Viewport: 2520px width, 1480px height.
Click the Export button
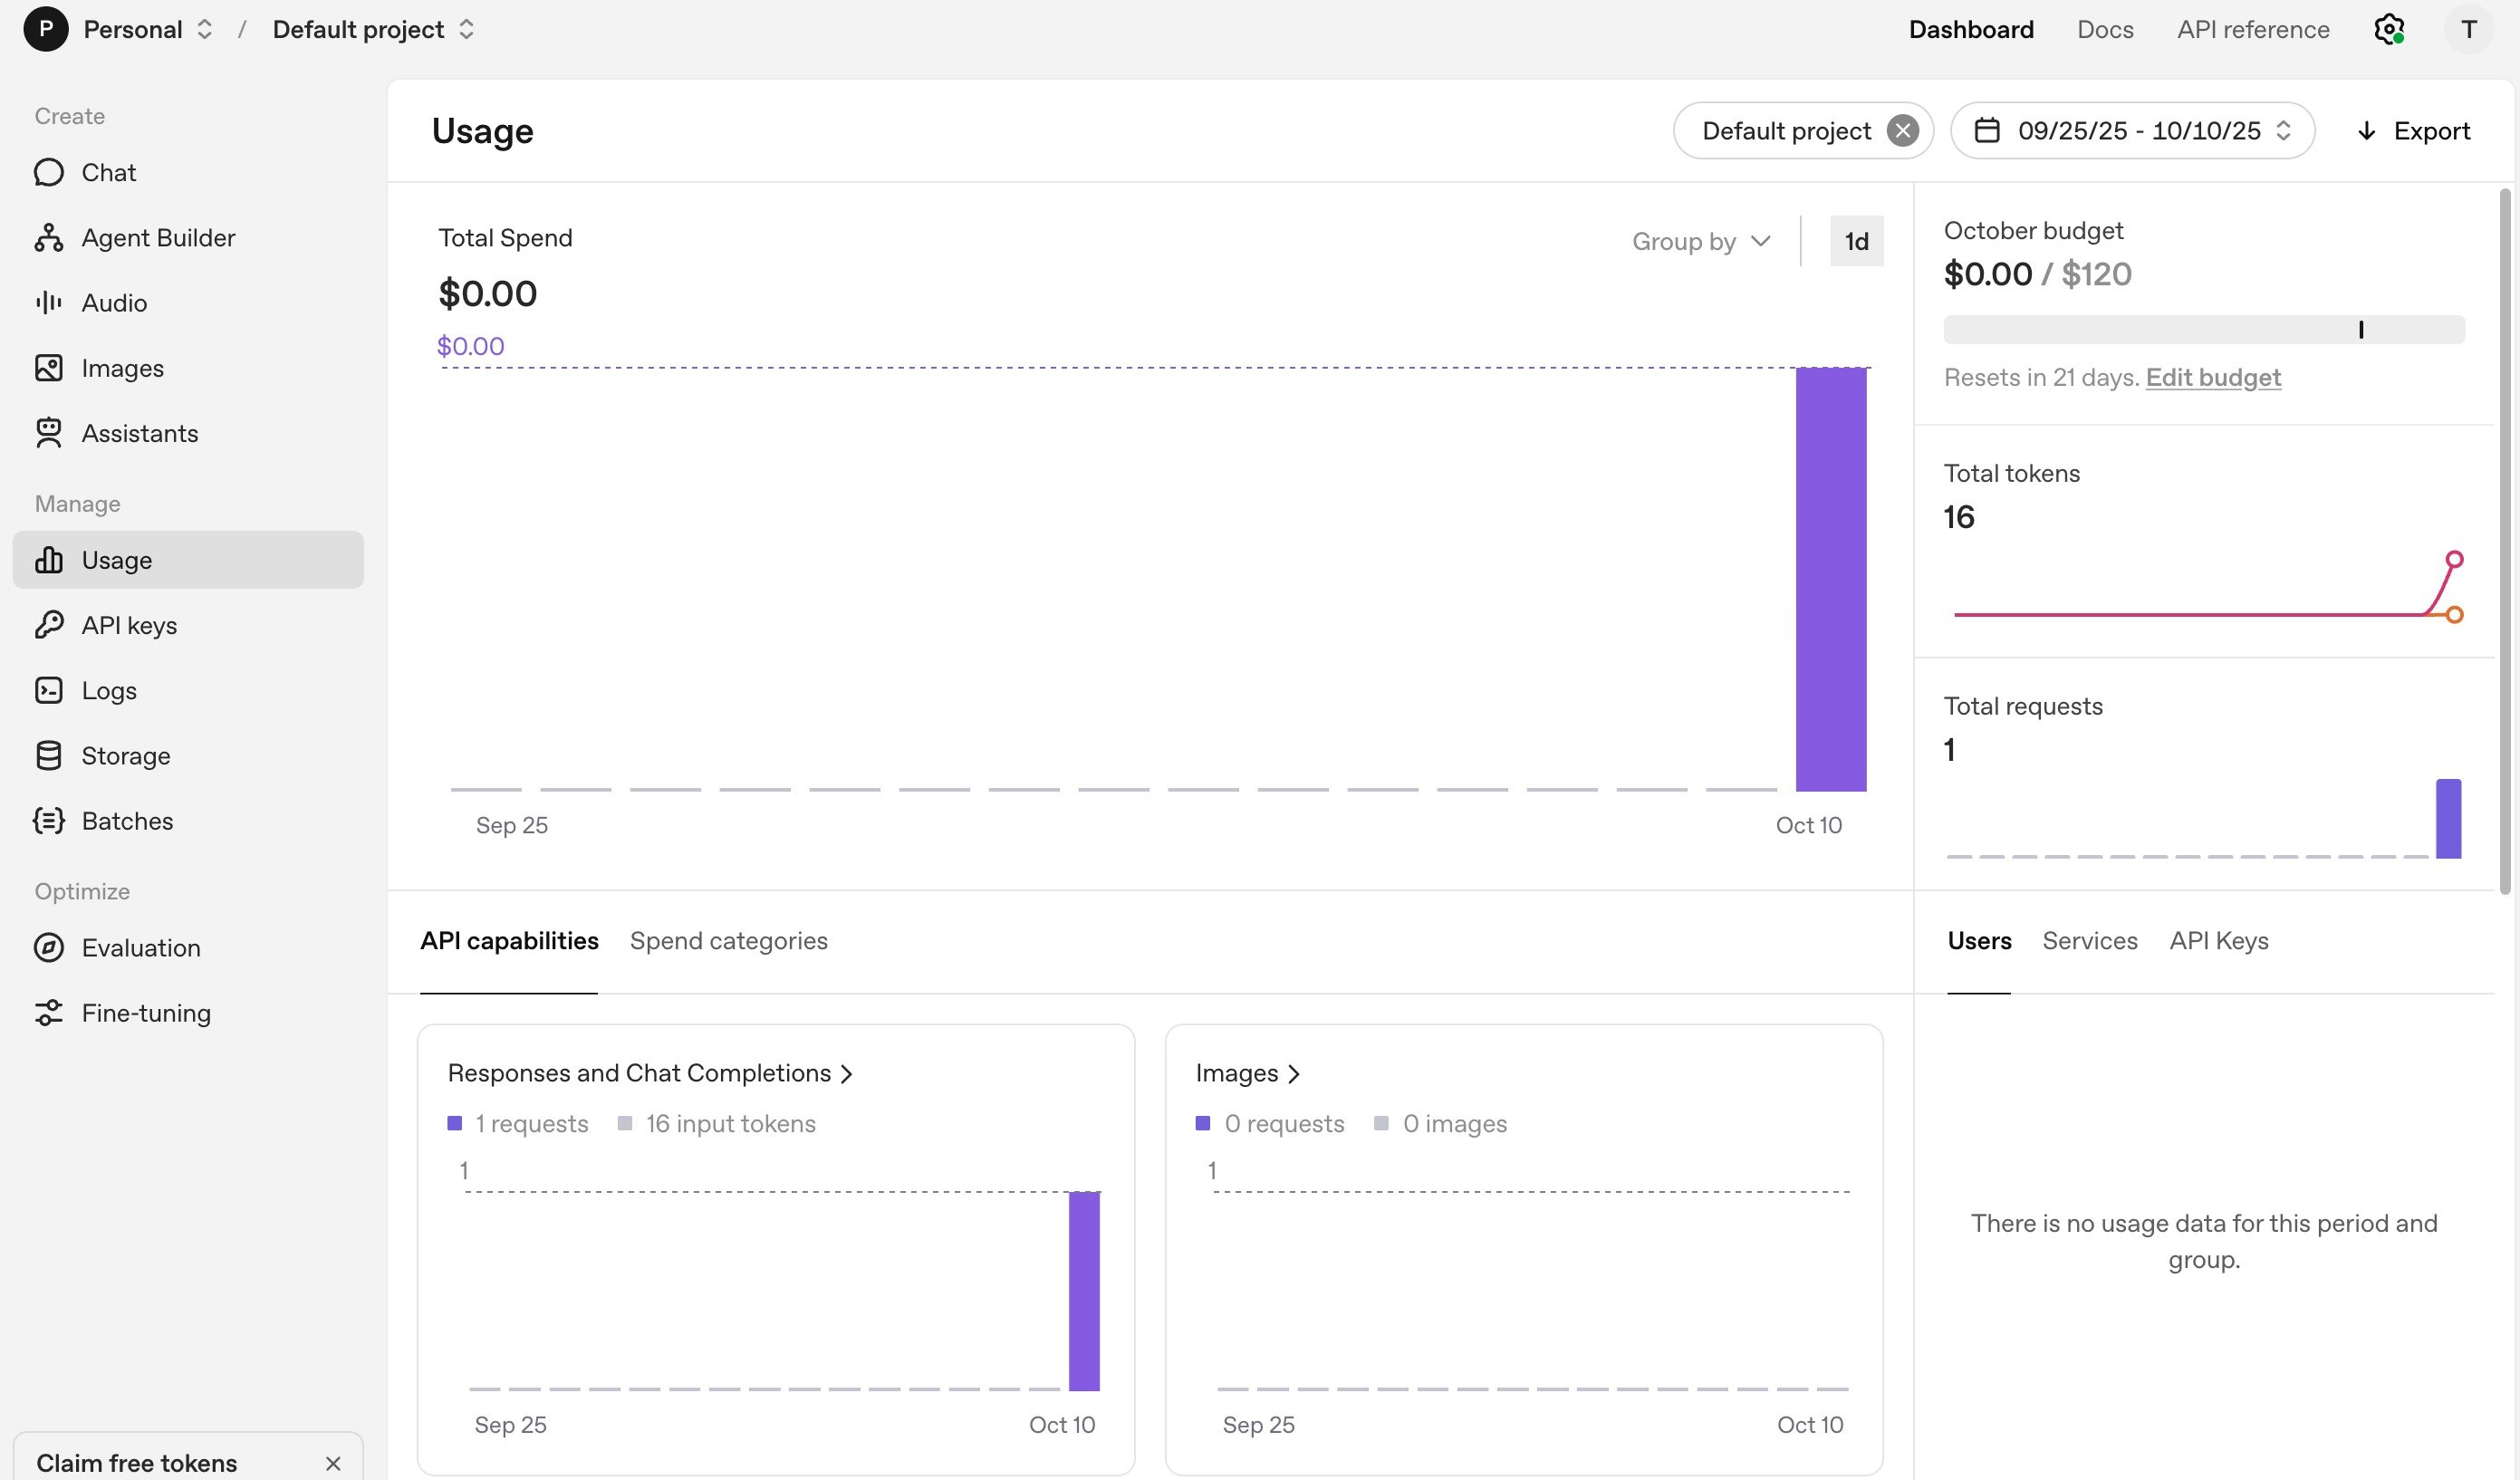point(2413,131)
